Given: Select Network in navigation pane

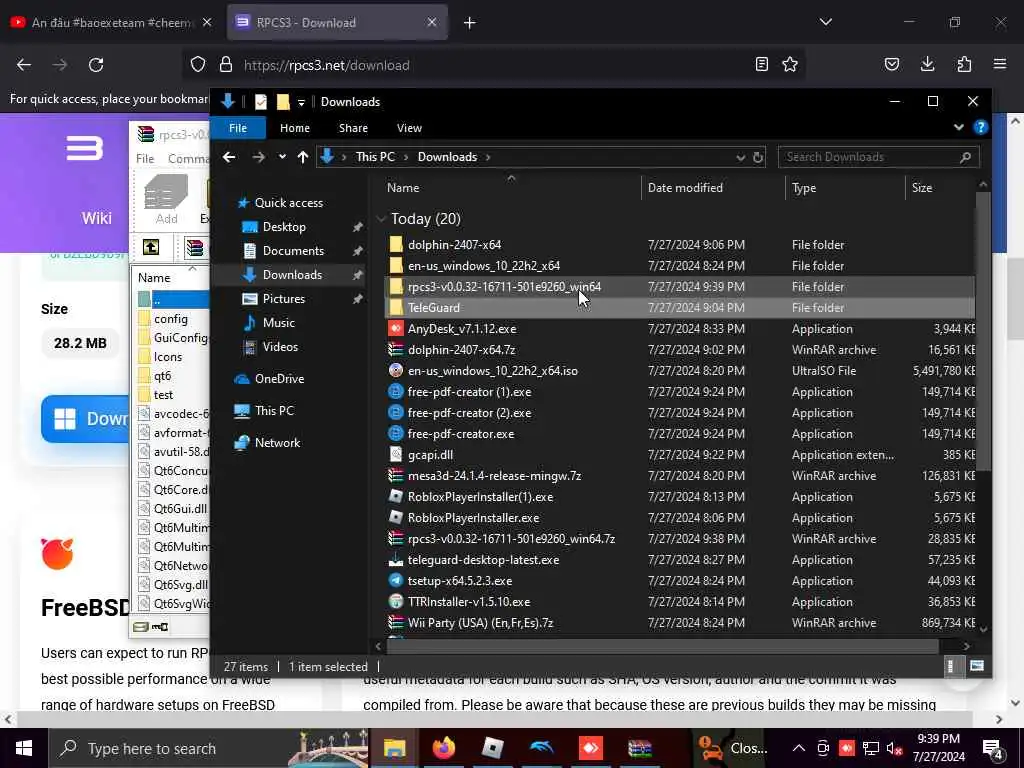Looking at the screenshot, I should [x=277, y=443].
